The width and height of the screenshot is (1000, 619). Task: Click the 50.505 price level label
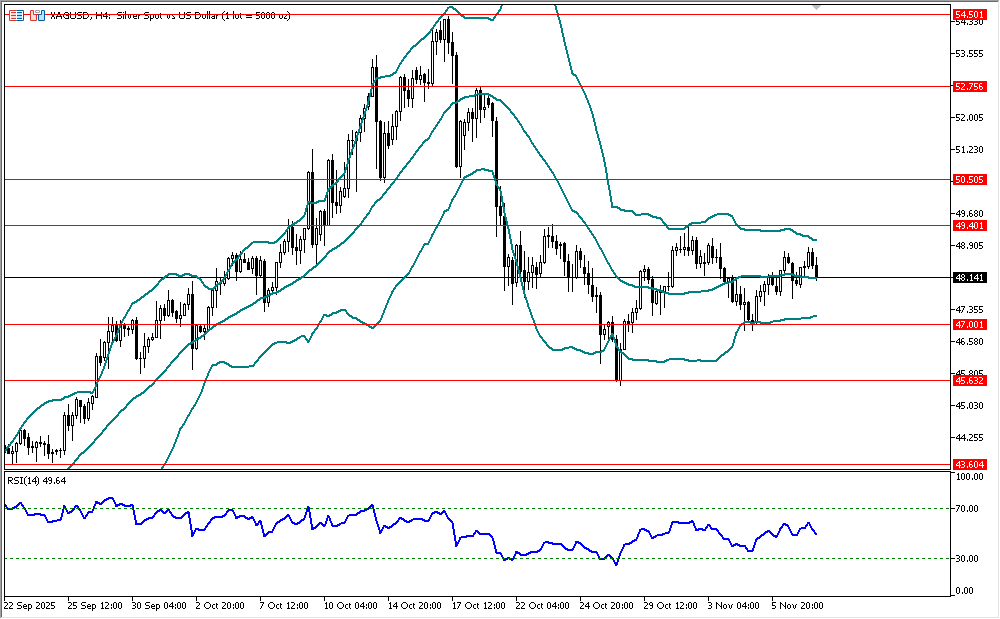[969, 180]
